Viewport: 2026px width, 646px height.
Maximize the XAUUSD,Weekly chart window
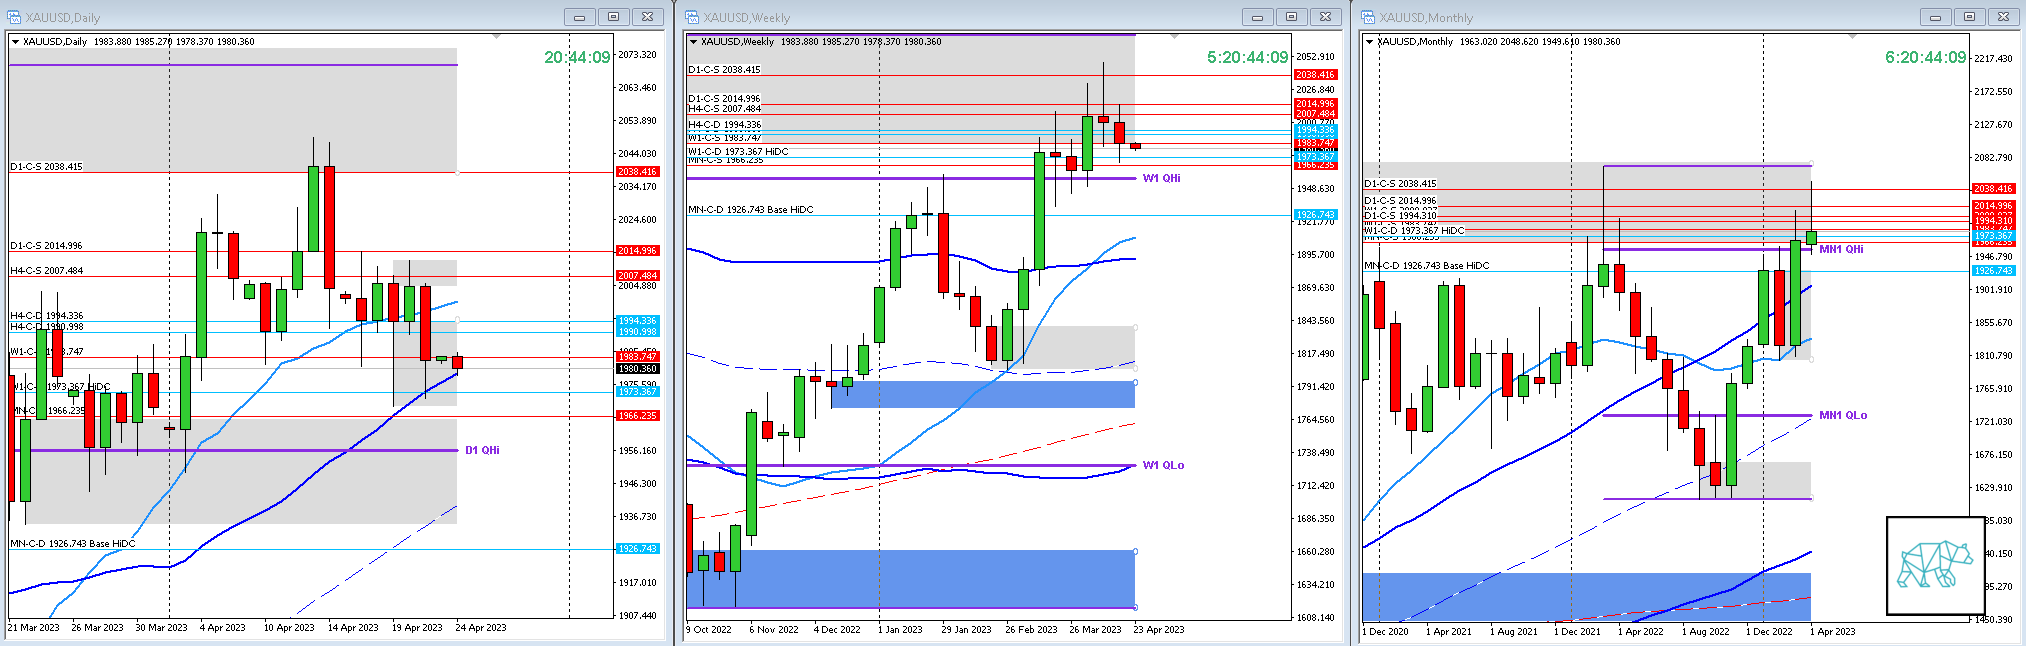pos(1291,17)
